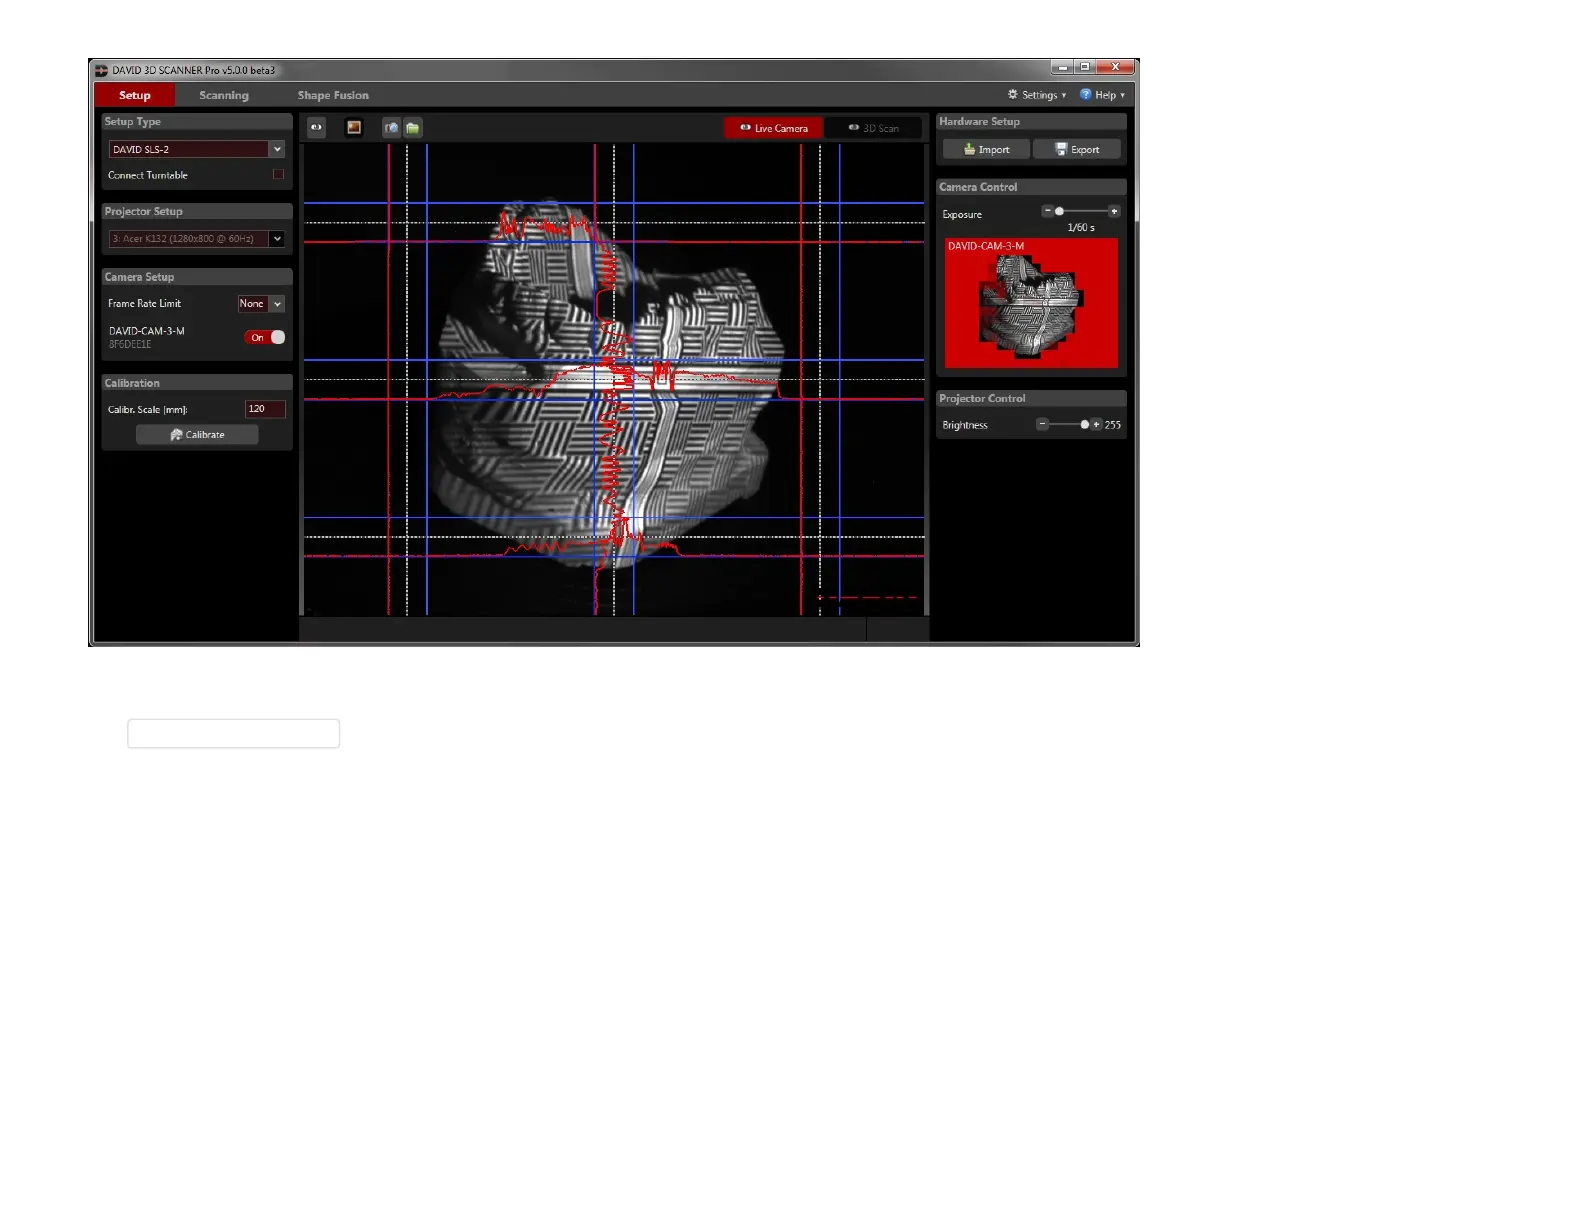Click the Brightness slider handle

pyautogui.click(x=1085, y=424)
